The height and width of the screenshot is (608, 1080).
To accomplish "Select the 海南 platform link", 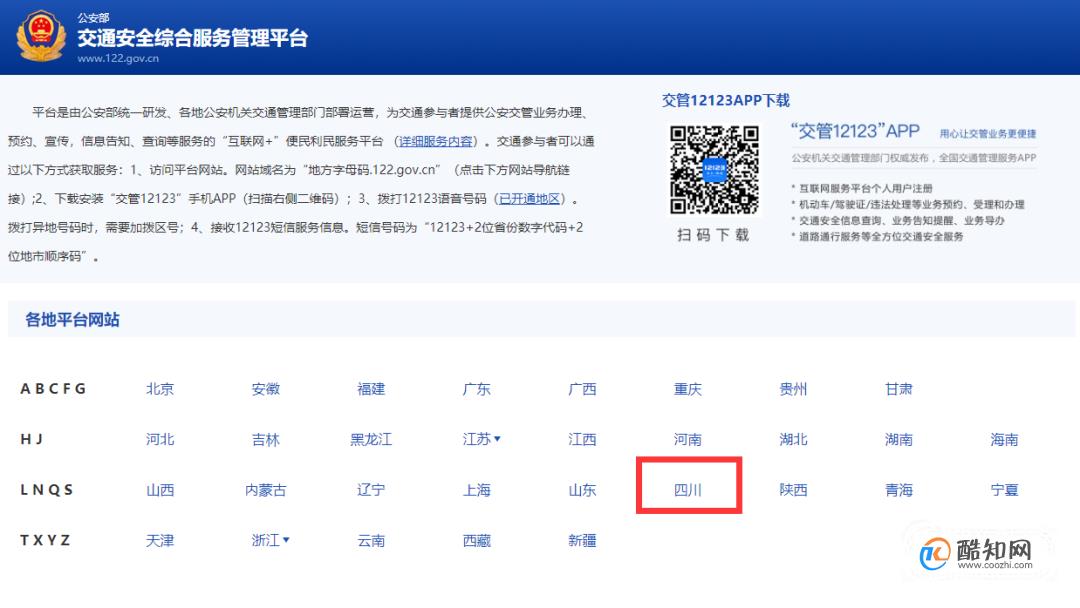I will (x=1004, y=439).
